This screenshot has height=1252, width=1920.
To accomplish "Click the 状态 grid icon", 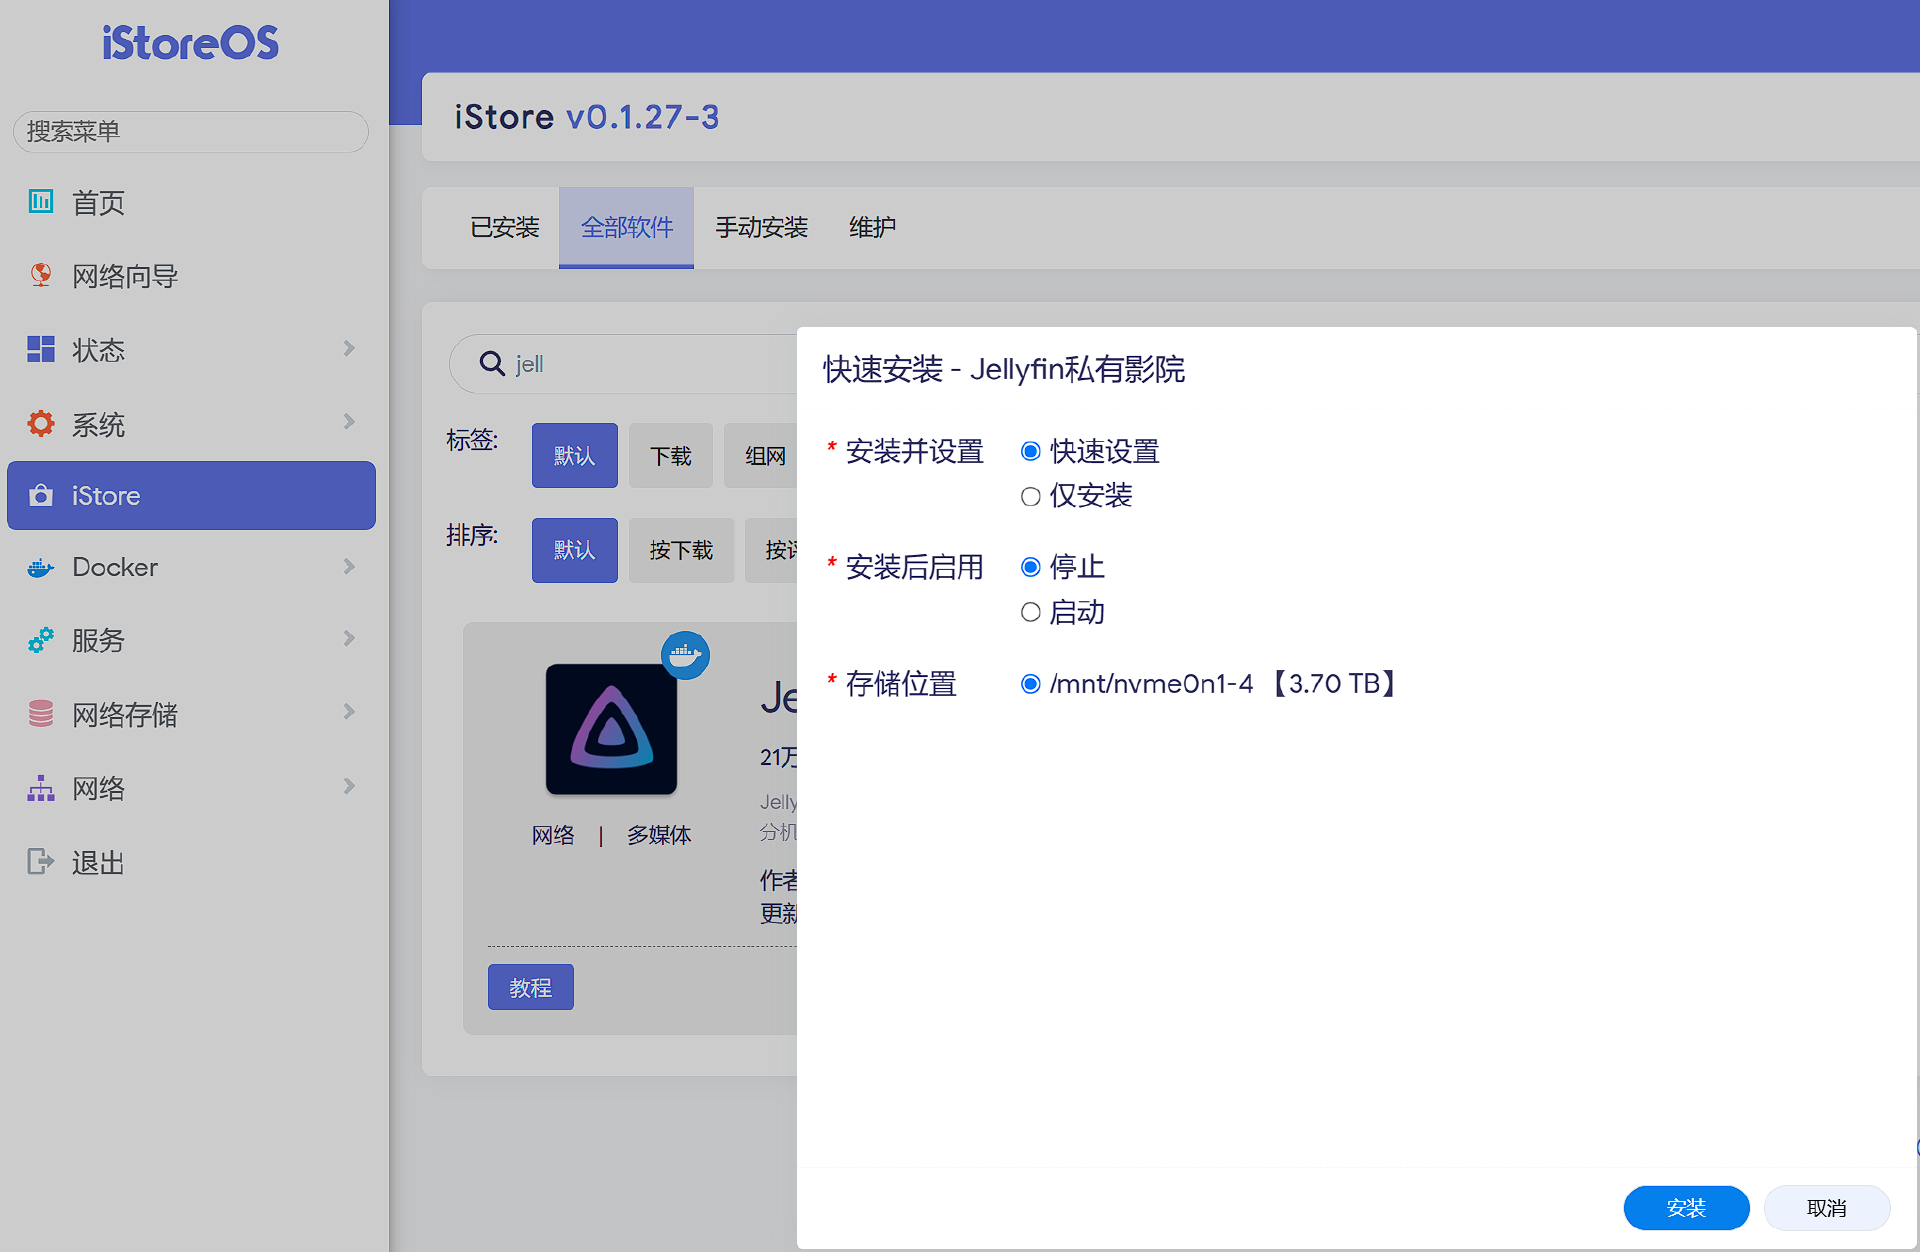I will pyautogui.click(x=41, y=349).
